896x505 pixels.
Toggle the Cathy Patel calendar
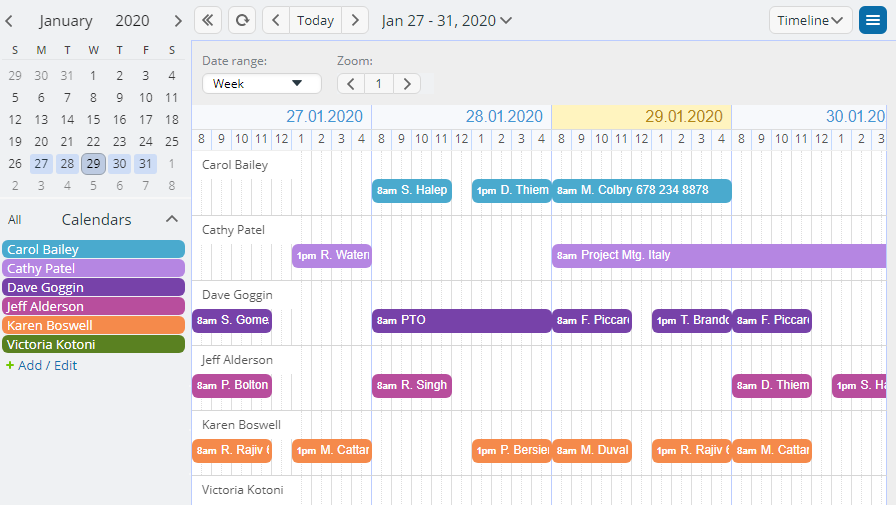click(x=94, y=268)
